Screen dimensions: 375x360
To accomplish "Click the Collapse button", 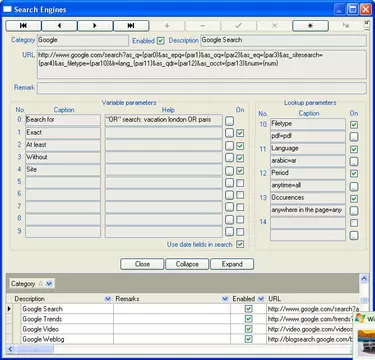I will [187, 264].
